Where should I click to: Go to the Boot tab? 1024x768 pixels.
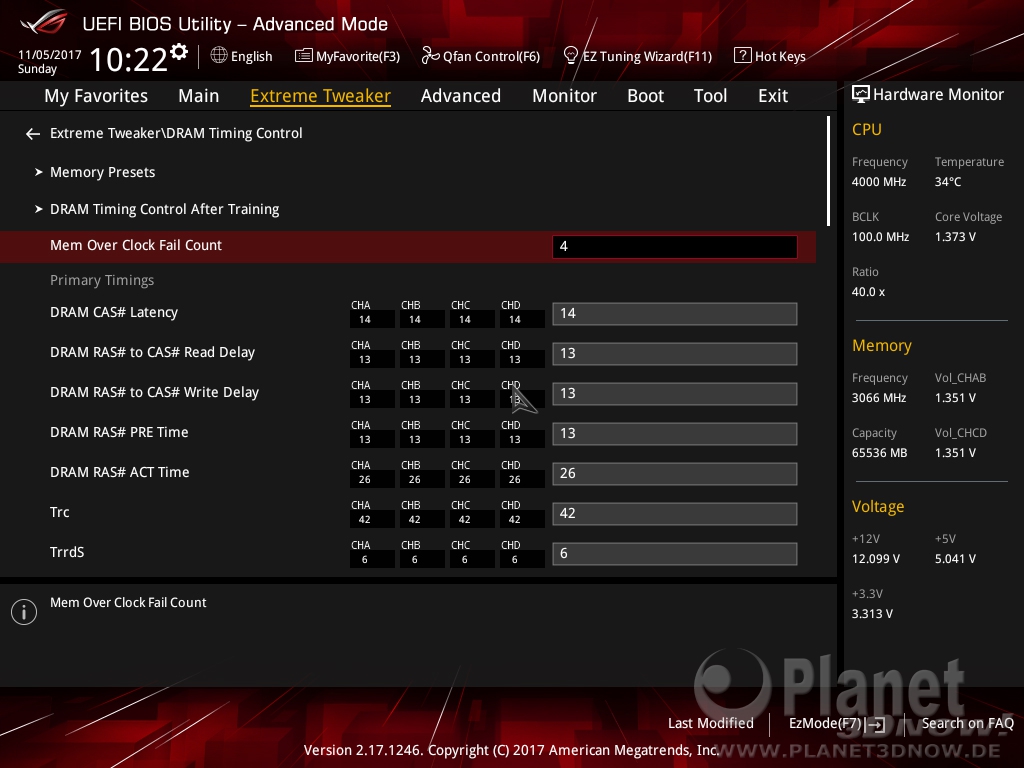645,96
